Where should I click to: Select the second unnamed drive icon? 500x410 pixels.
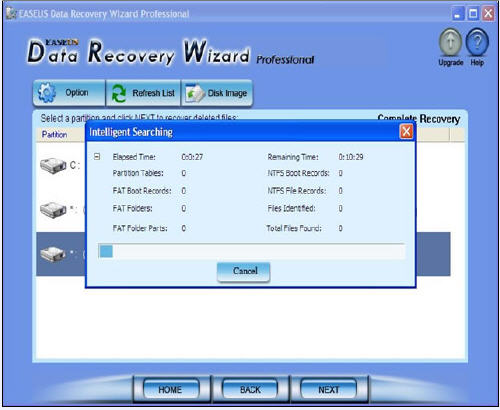coord(53,210)
